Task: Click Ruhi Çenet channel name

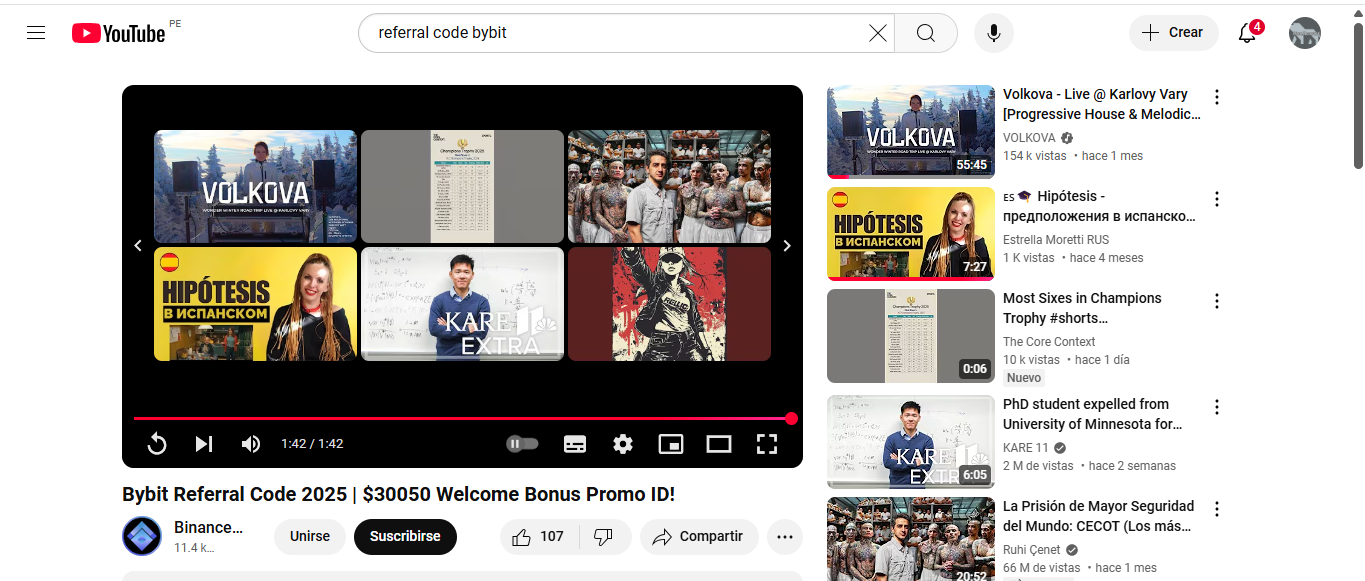Action: point(1032,550)
